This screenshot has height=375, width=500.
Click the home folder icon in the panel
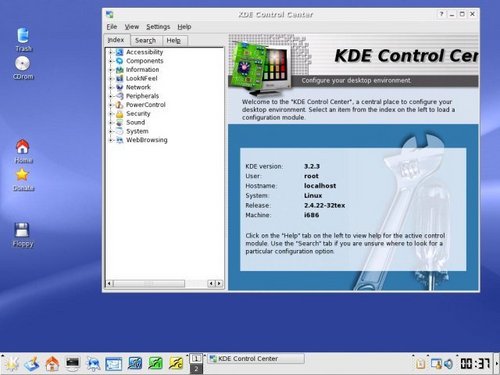52,363
